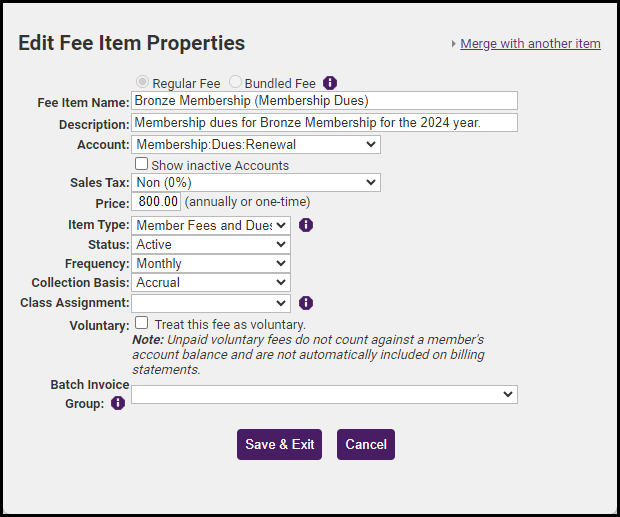
Task: Click the info icon next to Class Assignment
Action: click(x=306, y=302)
